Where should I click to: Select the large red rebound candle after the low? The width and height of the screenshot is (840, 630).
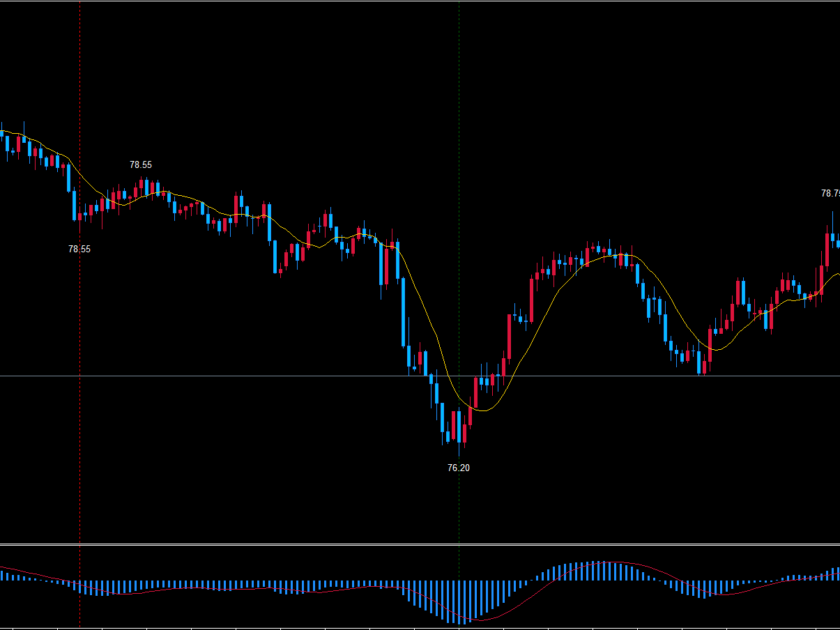(x=510, y=336)
